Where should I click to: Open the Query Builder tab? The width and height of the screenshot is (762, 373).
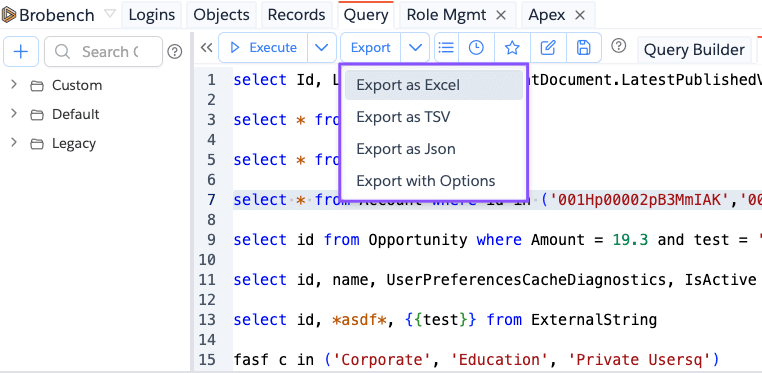[x=694, y=50]
